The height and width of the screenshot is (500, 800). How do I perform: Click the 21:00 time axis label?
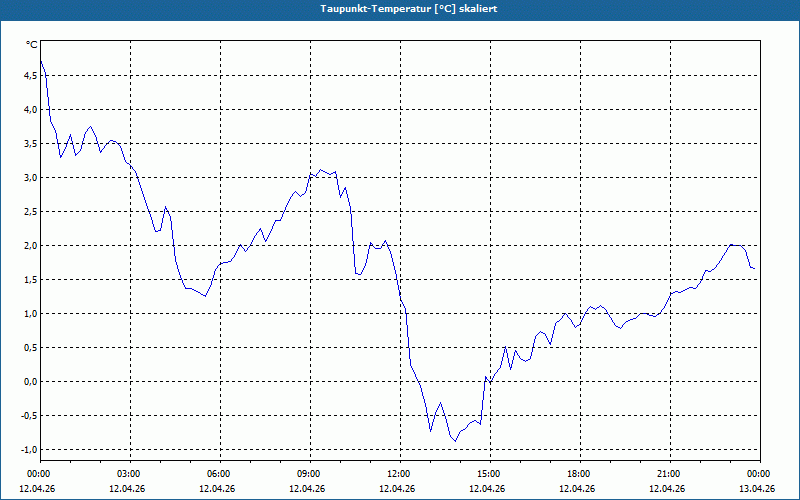click(670, 474)
